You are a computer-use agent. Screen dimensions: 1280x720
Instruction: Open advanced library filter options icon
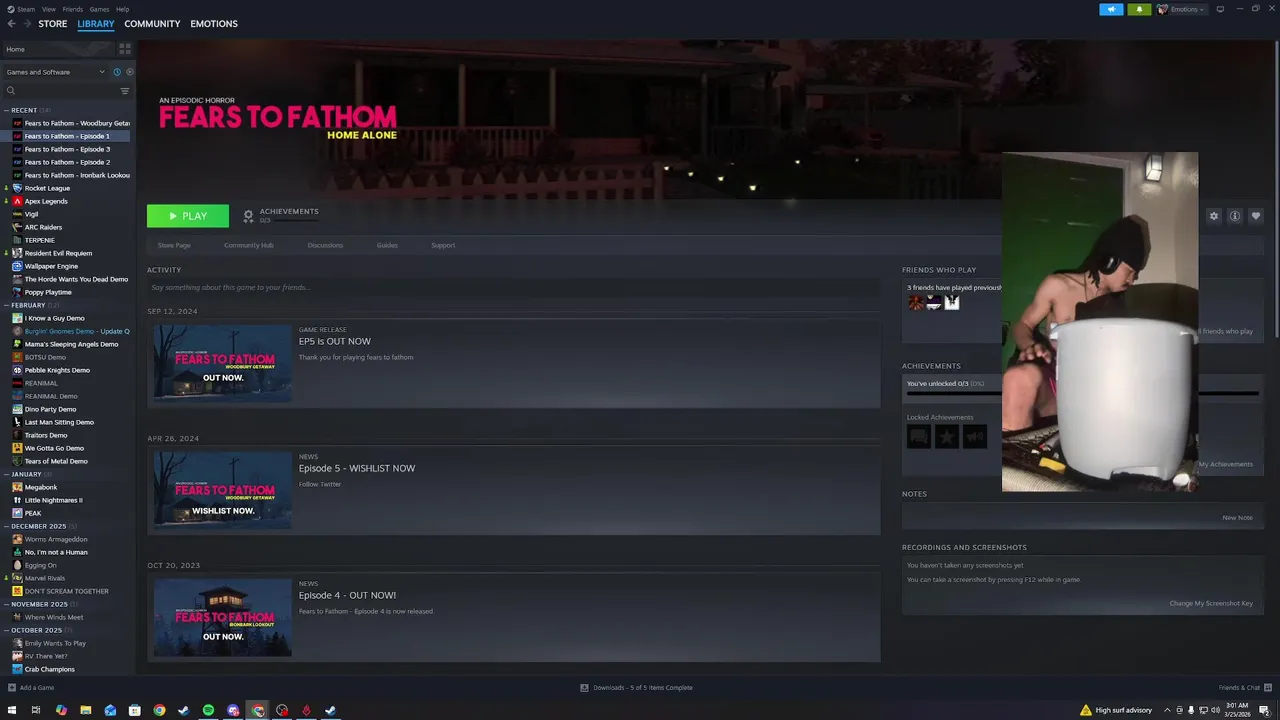(x=125, y=91)
